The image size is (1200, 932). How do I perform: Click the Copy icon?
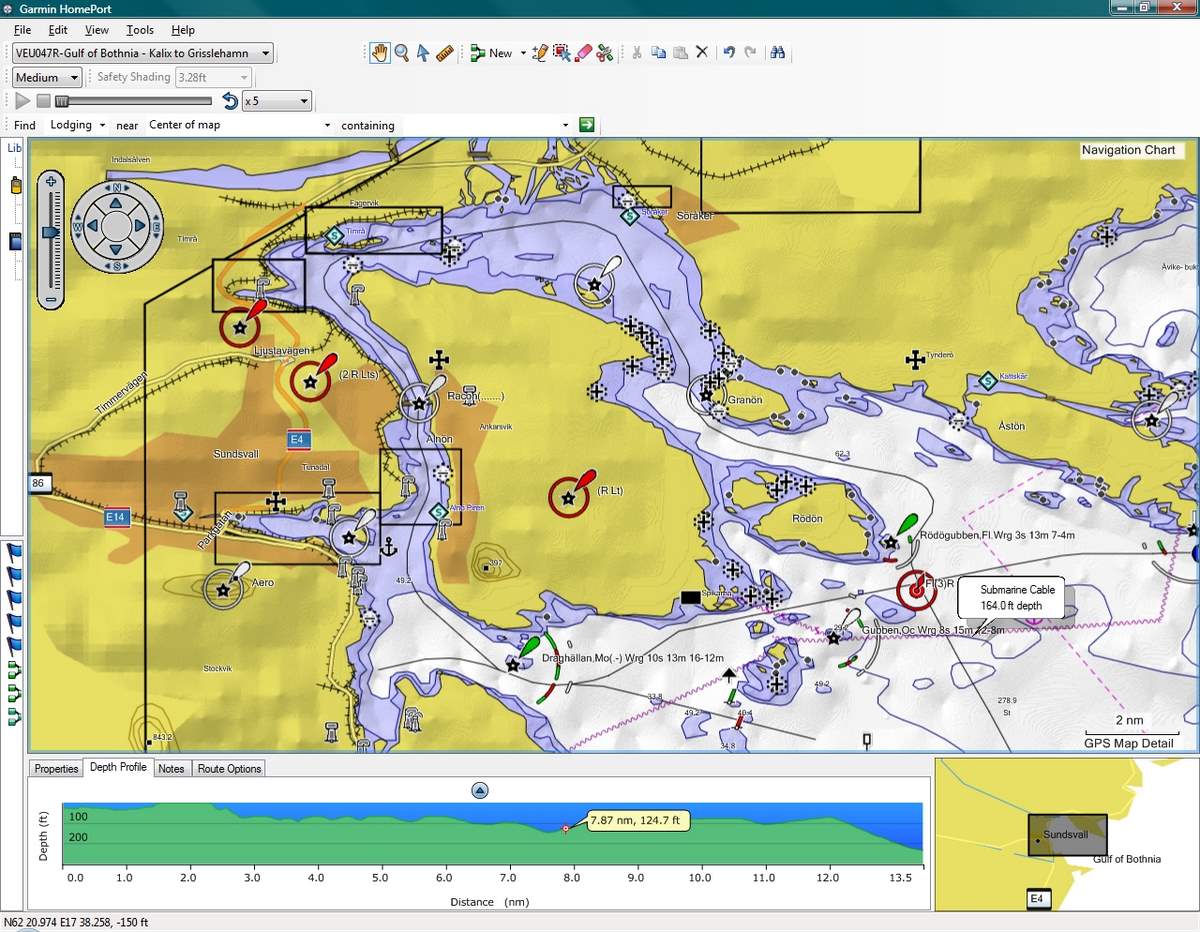click(x=658, y=53)
